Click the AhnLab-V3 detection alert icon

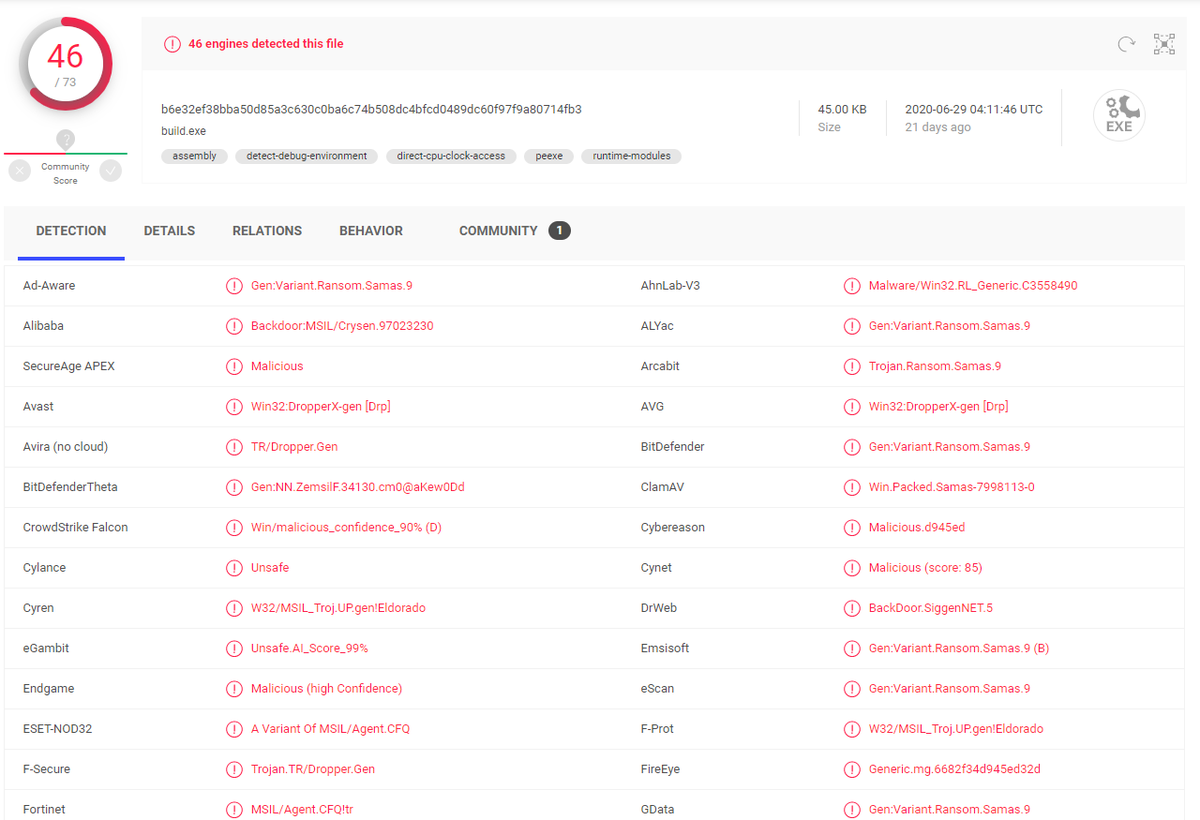pyautogui.click(x=852, y=286)
